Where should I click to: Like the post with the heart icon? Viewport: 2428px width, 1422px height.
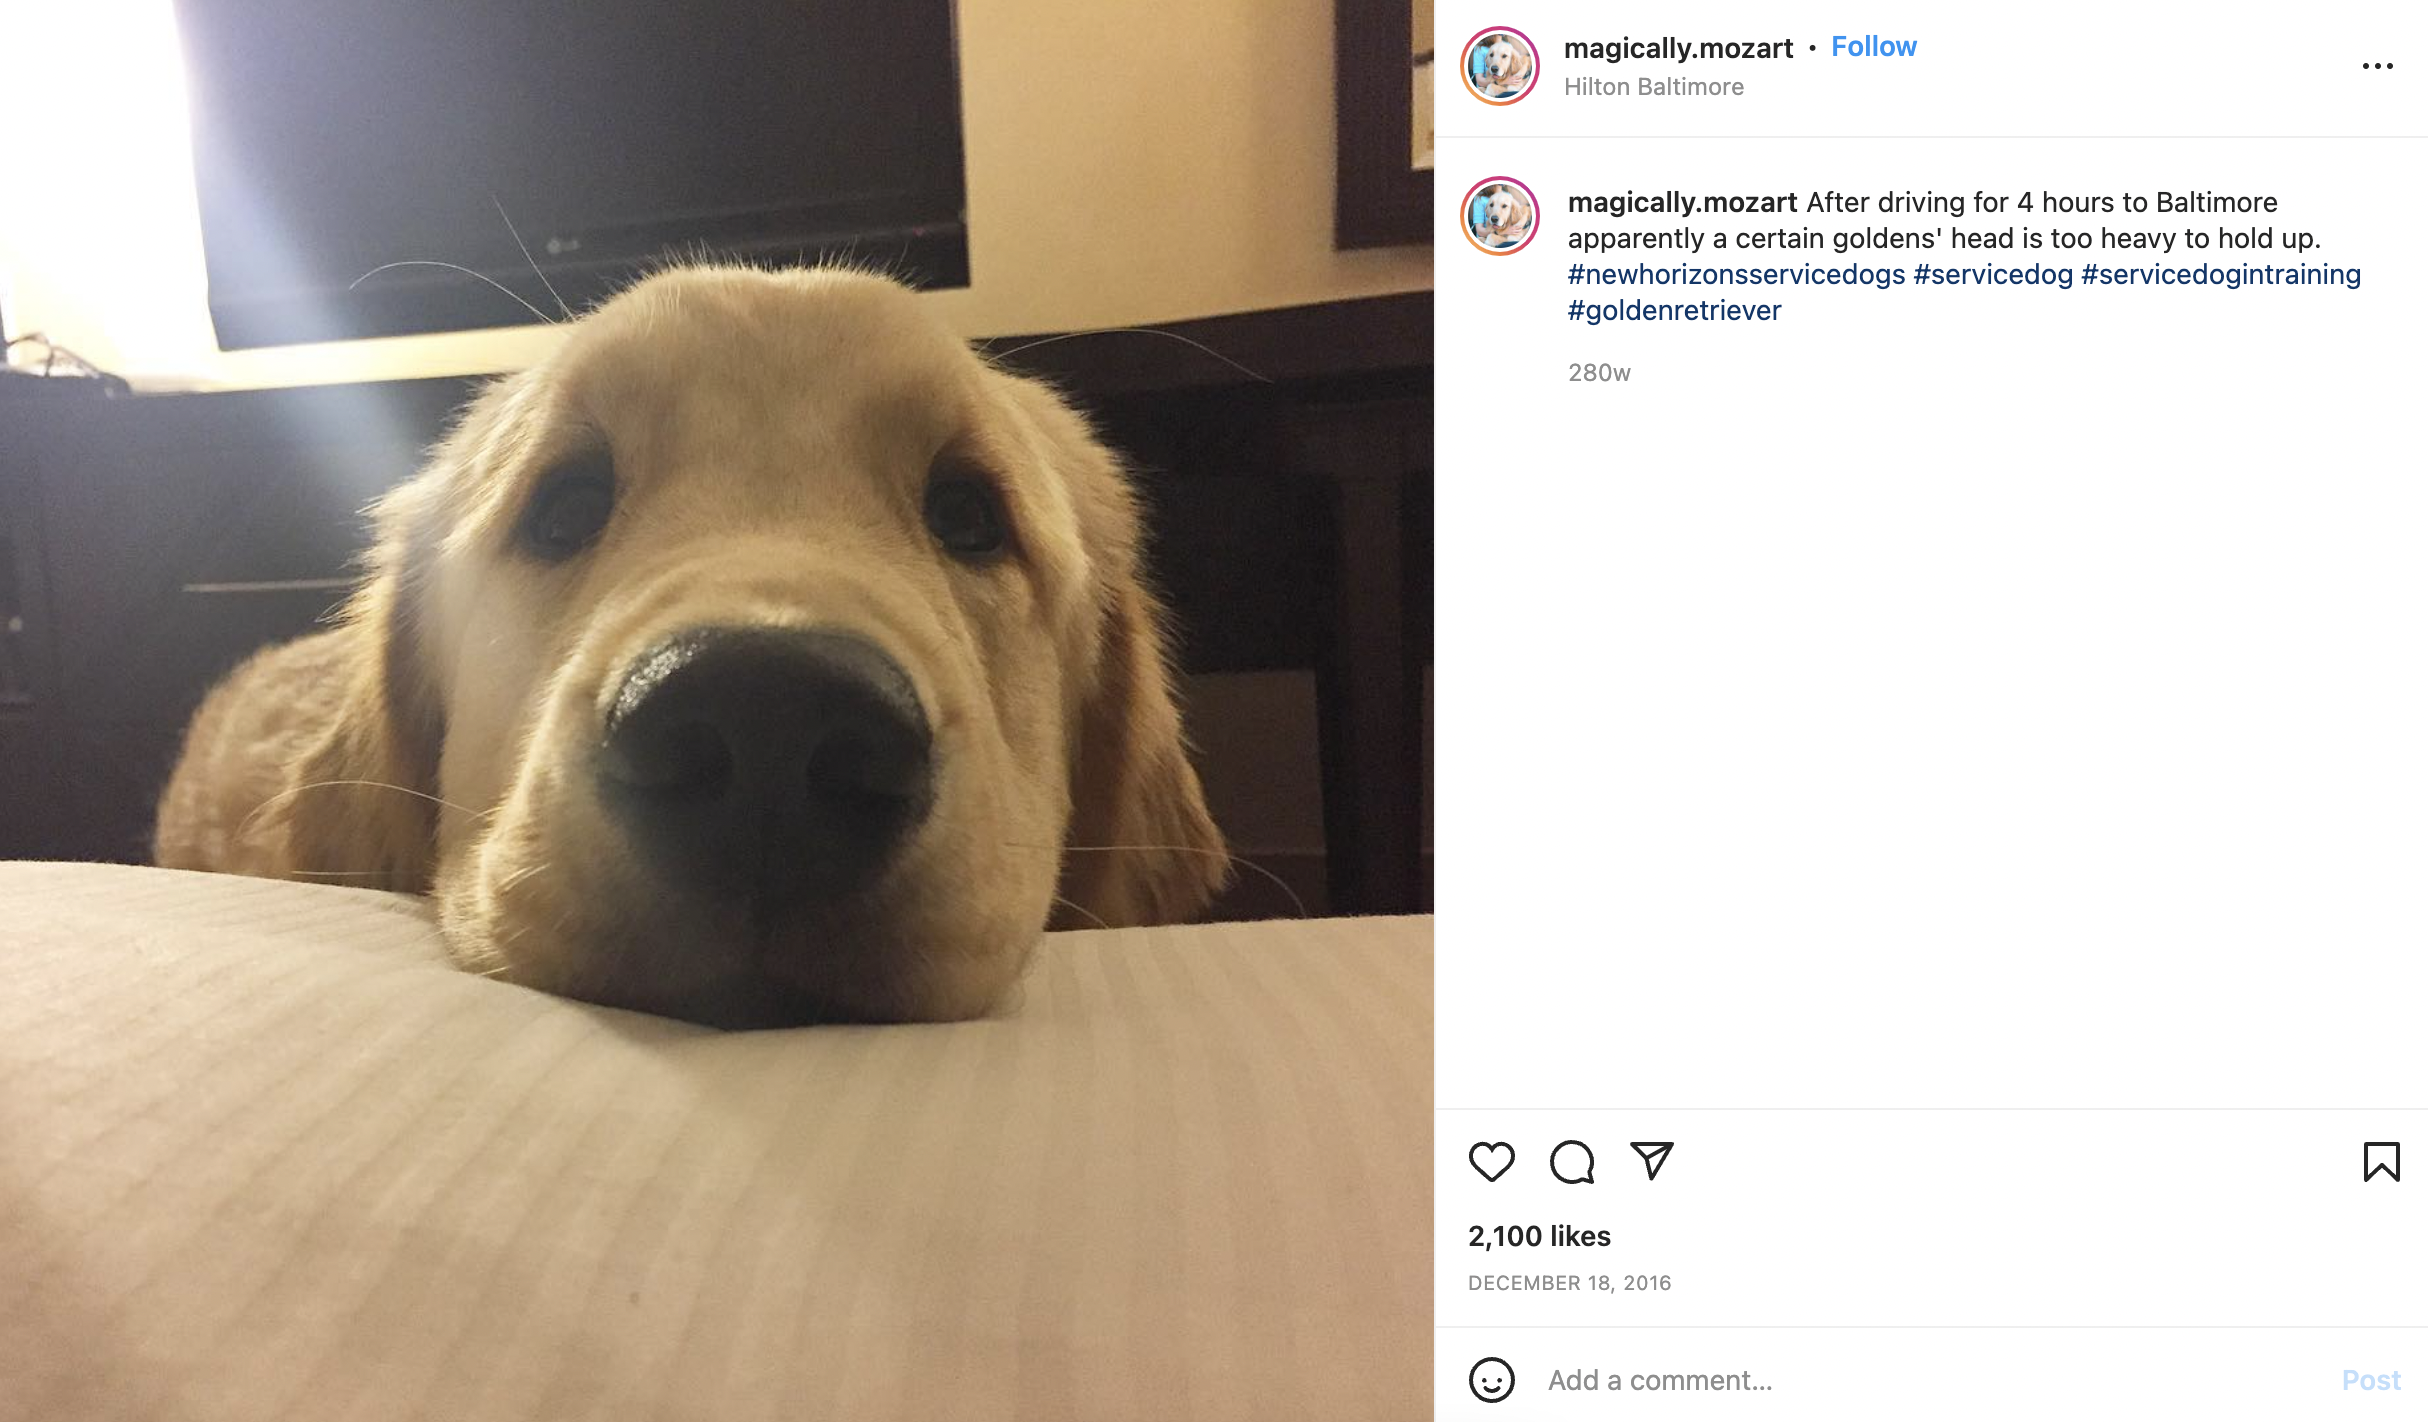1491,1161
